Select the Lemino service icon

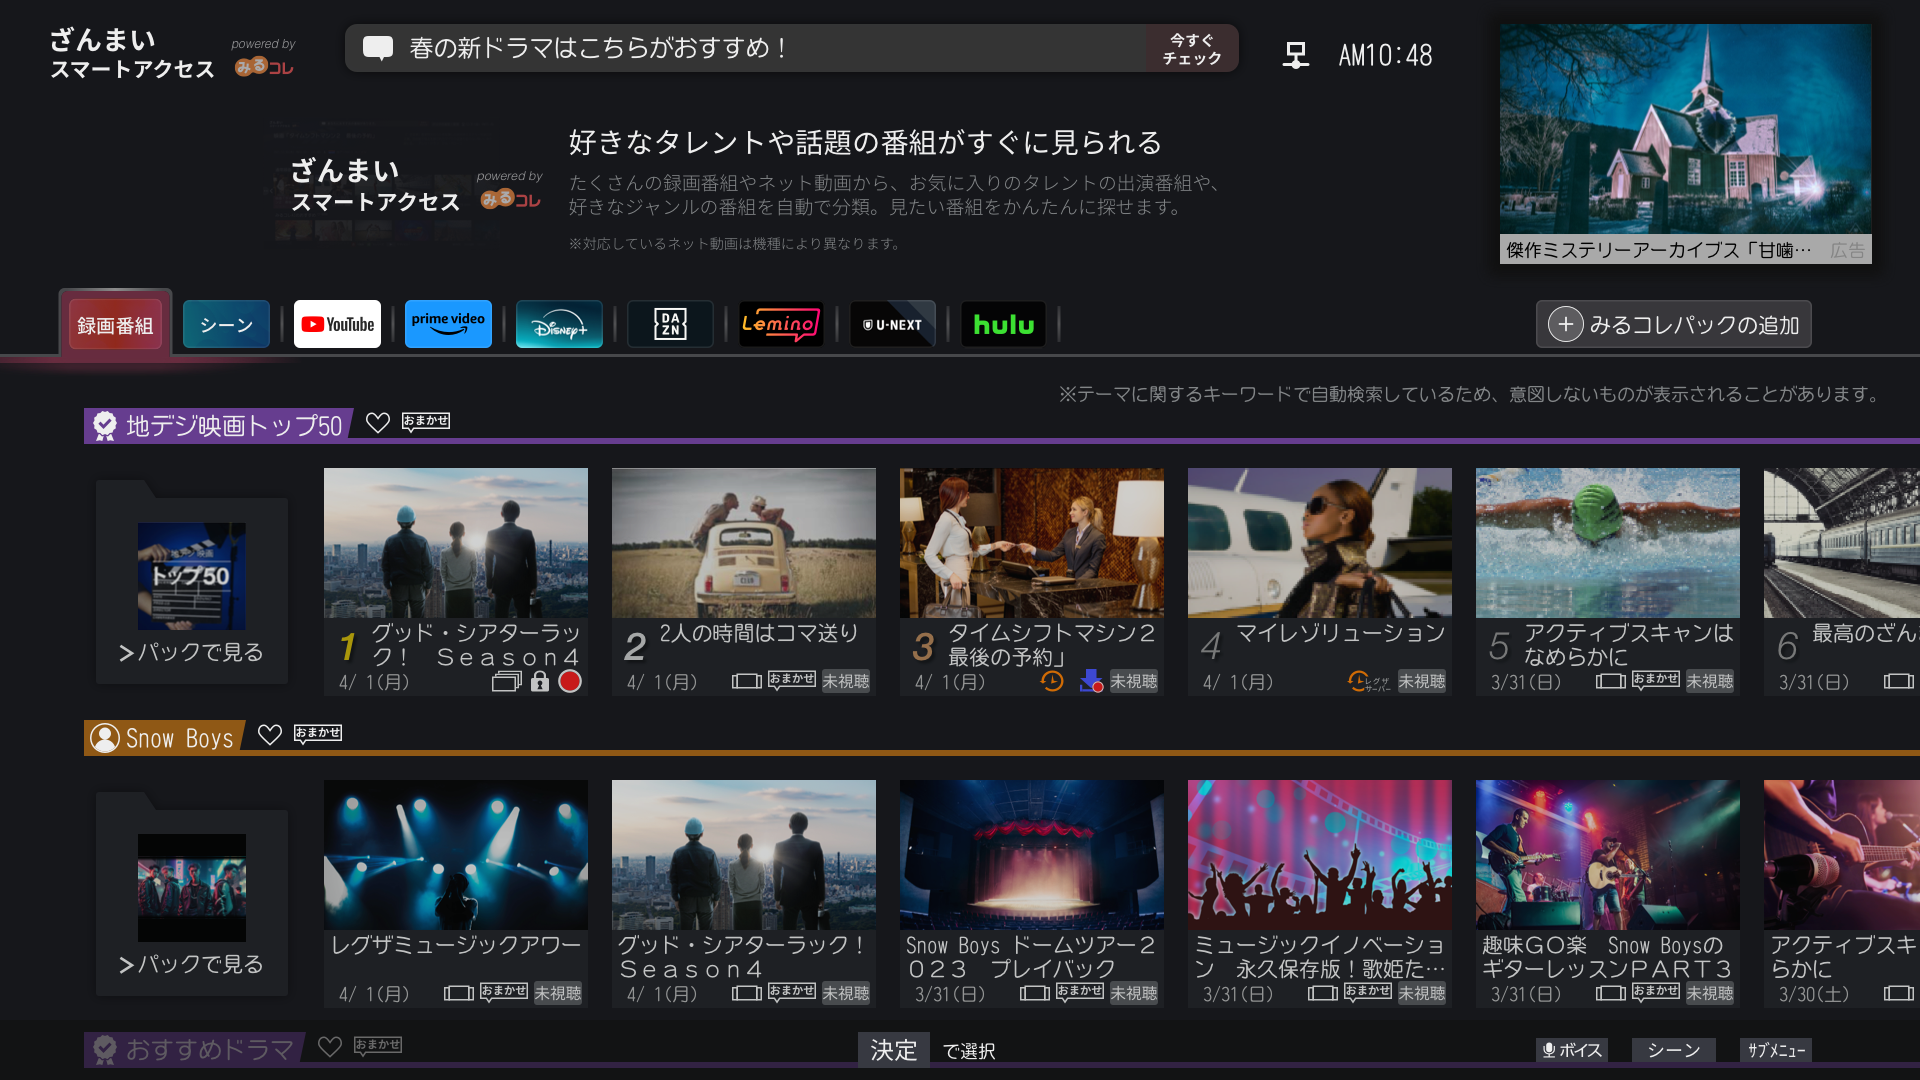pyautogui.click(x=781, y=323)
